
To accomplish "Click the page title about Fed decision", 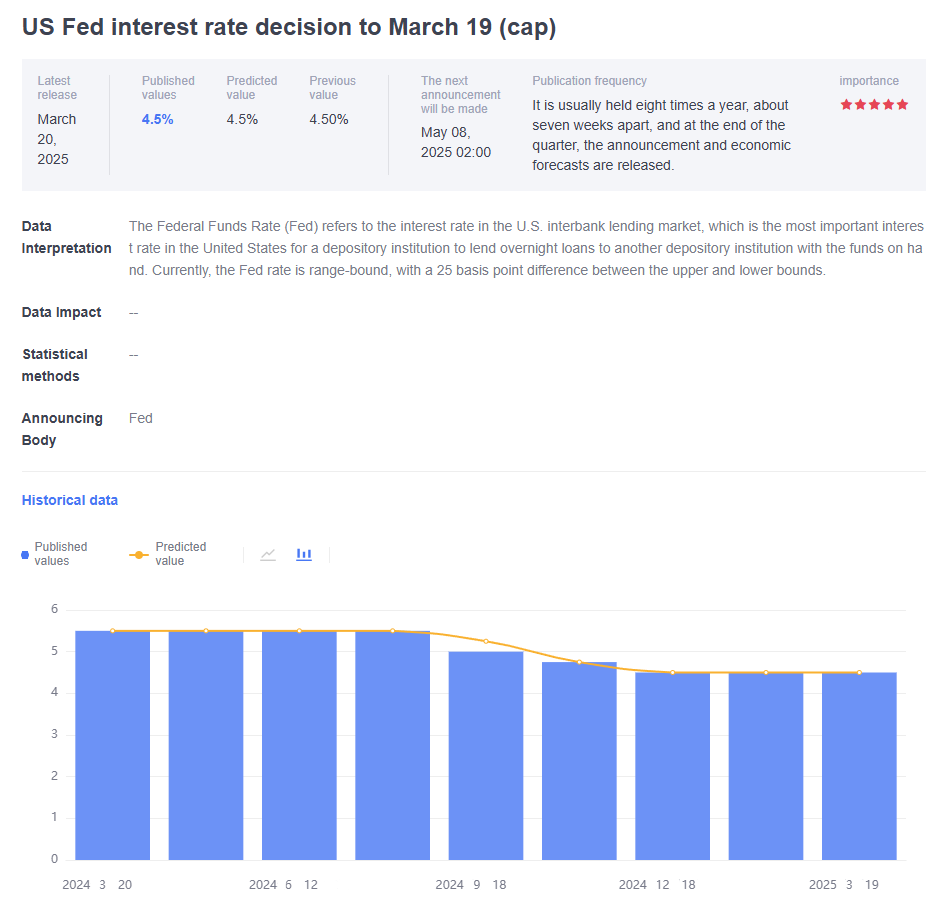I will (x=289, y=27).
